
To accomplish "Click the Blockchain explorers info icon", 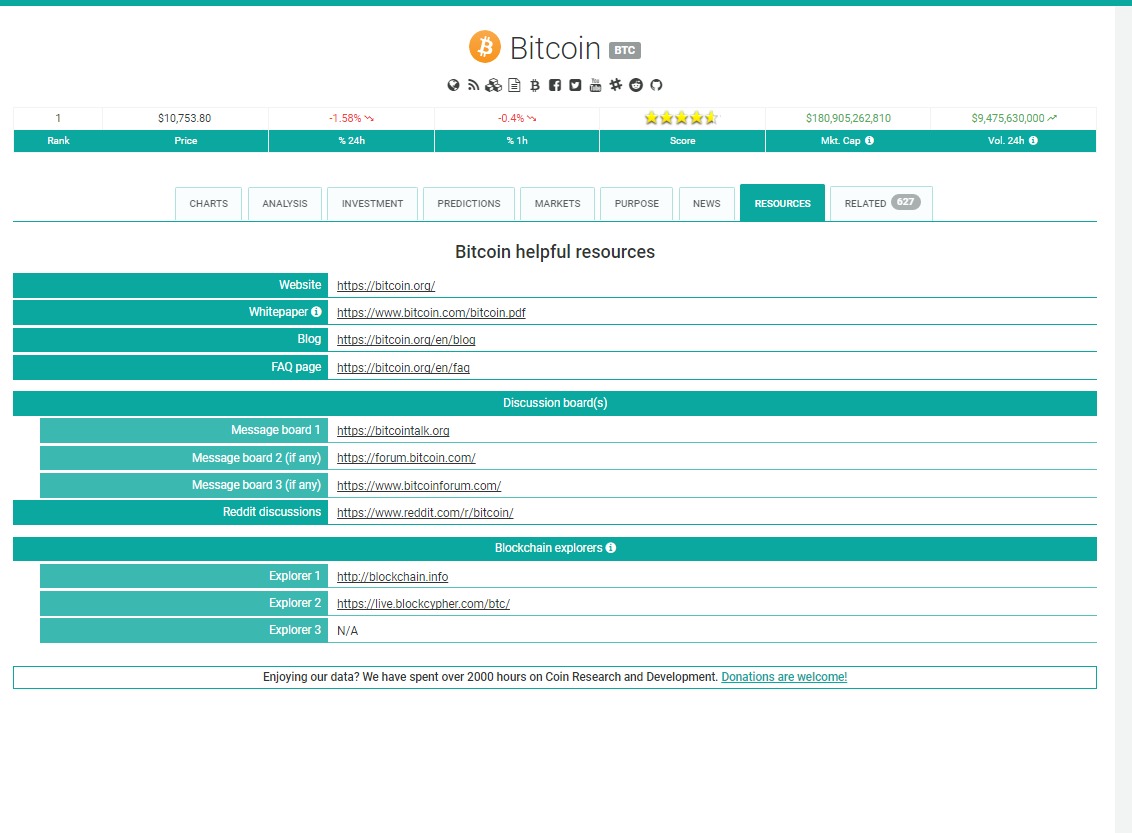I will point(611,548).
